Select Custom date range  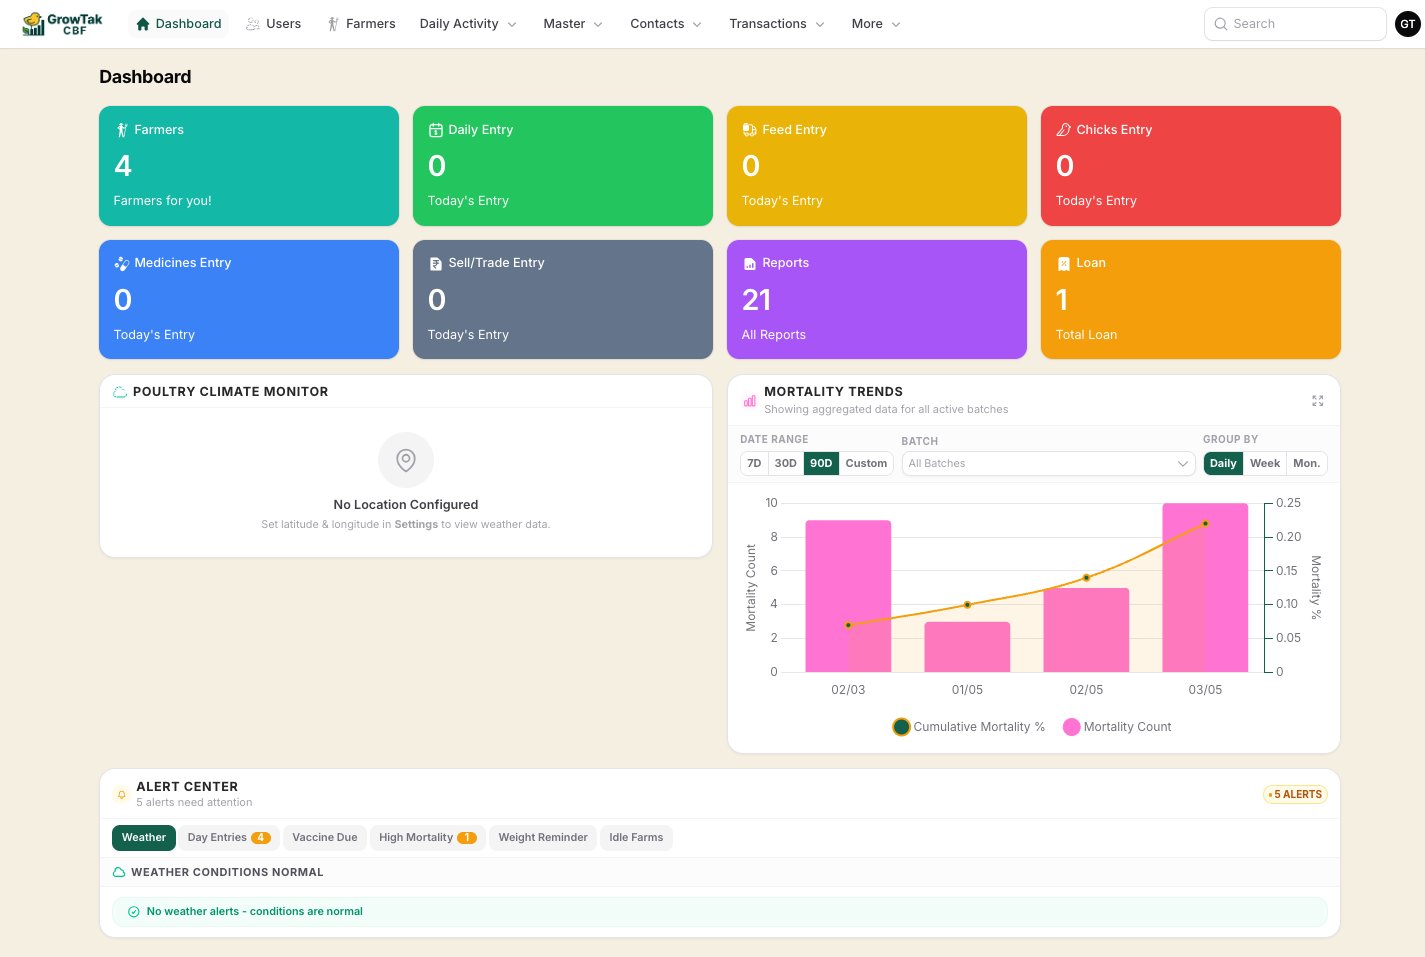point(866,463)
